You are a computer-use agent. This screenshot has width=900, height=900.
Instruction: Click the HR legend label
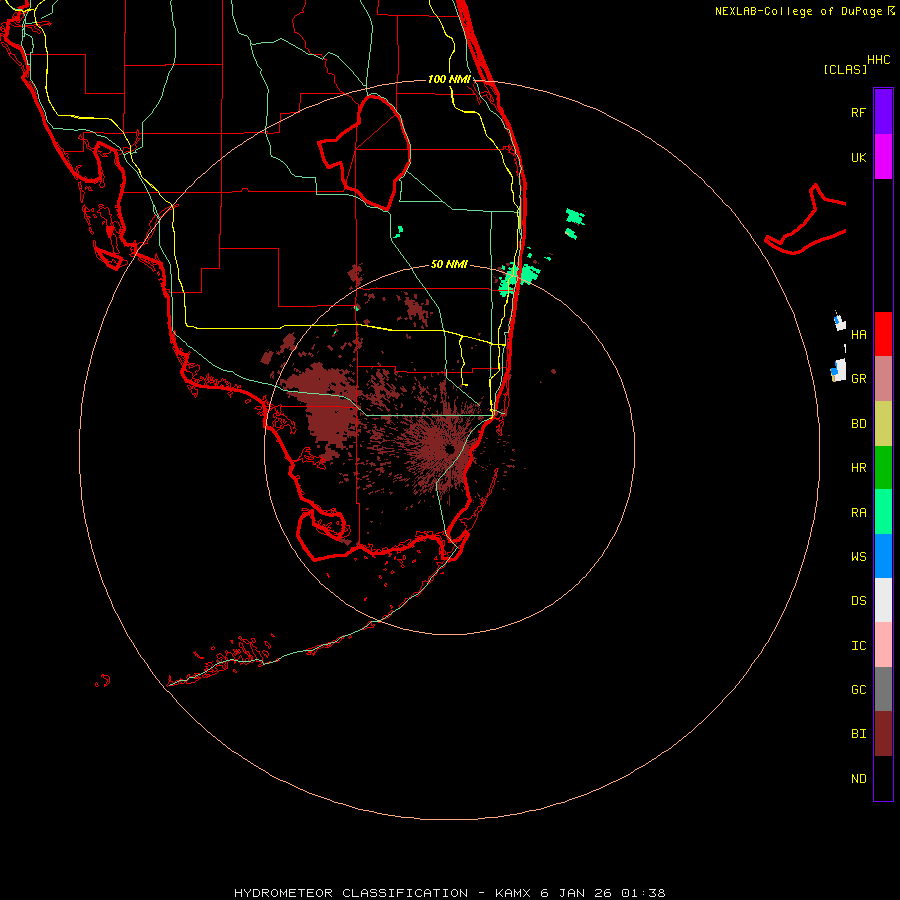coord(858,468)
